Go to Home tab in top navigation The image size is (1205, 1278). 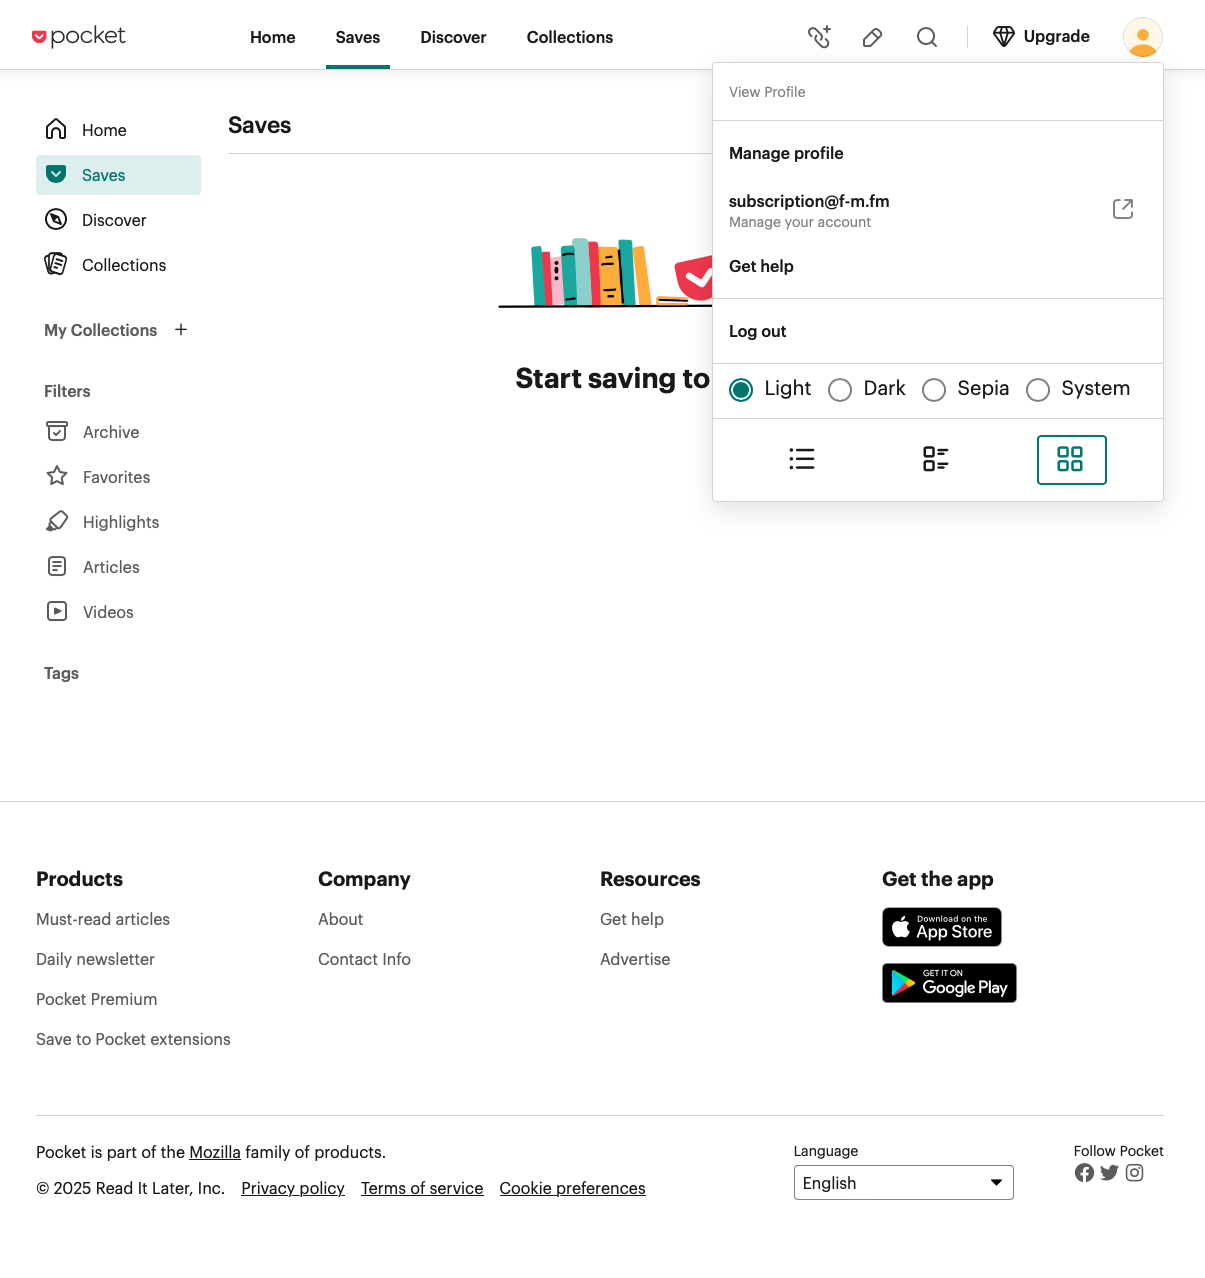pos(273,37)
